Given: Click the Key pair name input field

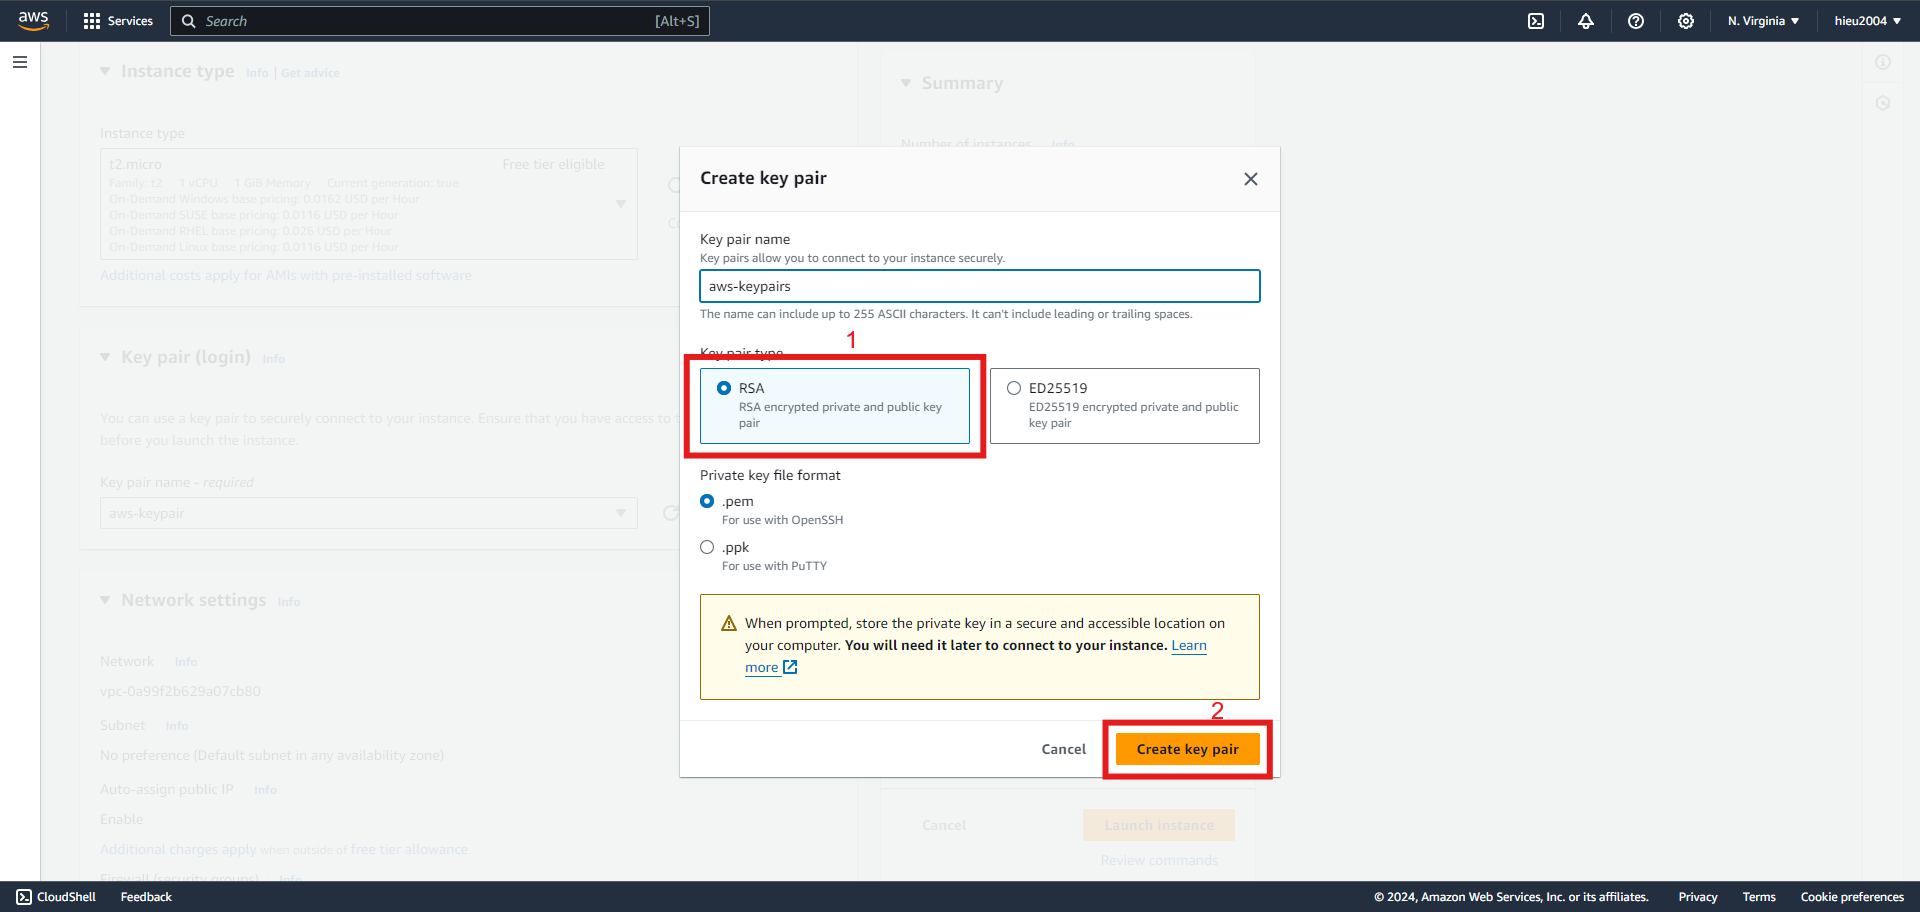Looking at the screenshot, I should (x=980, y=286).
